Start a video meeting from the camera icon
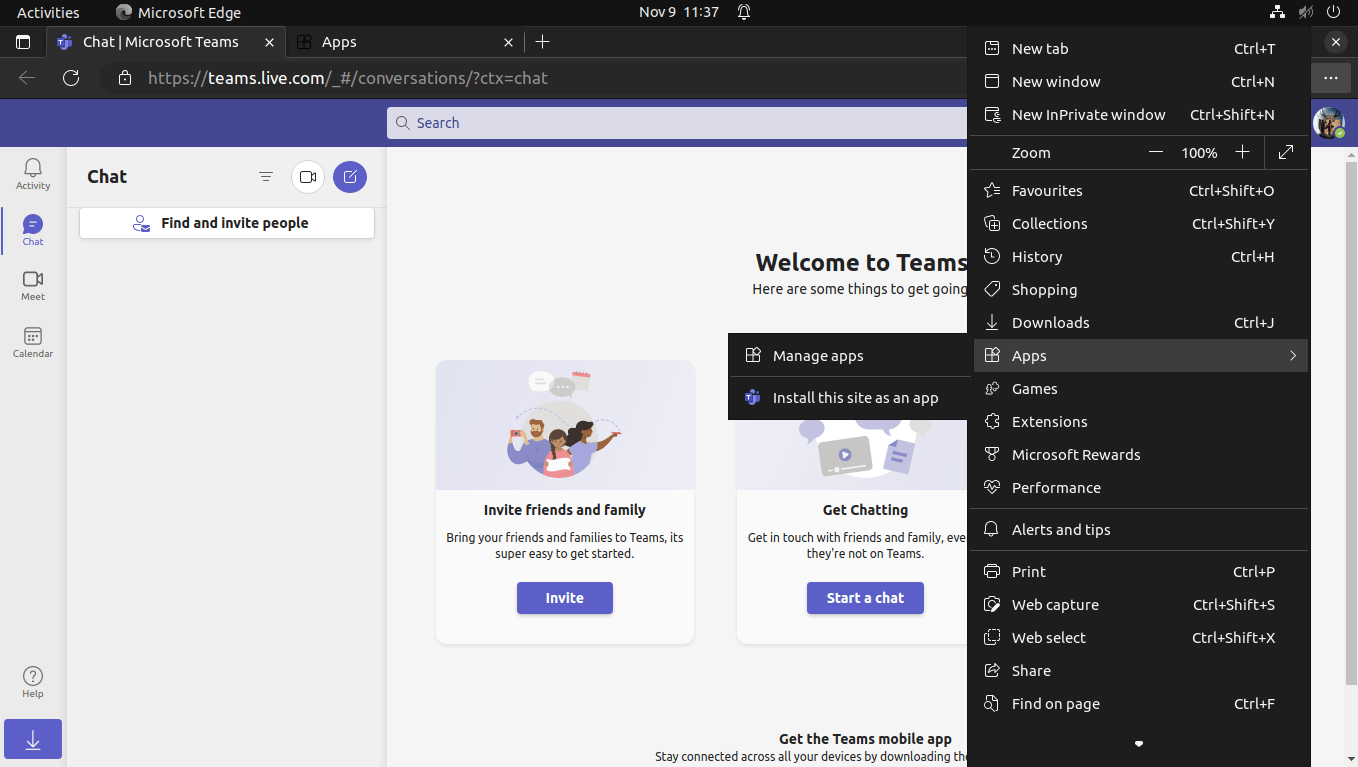The image size is (1358, 767). click(x=307, y=177)
